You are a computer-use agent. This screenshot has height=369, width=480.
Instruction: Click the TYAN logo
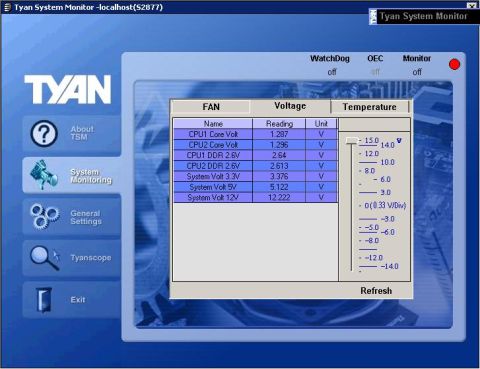click(68, 89)
